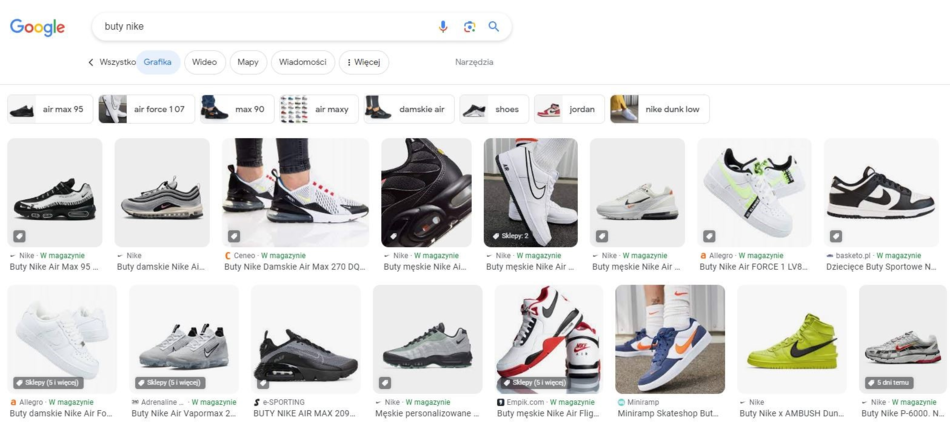Open the Wiadomości tab
Viewport: 950px width, 426px height.
click(302, 62)
